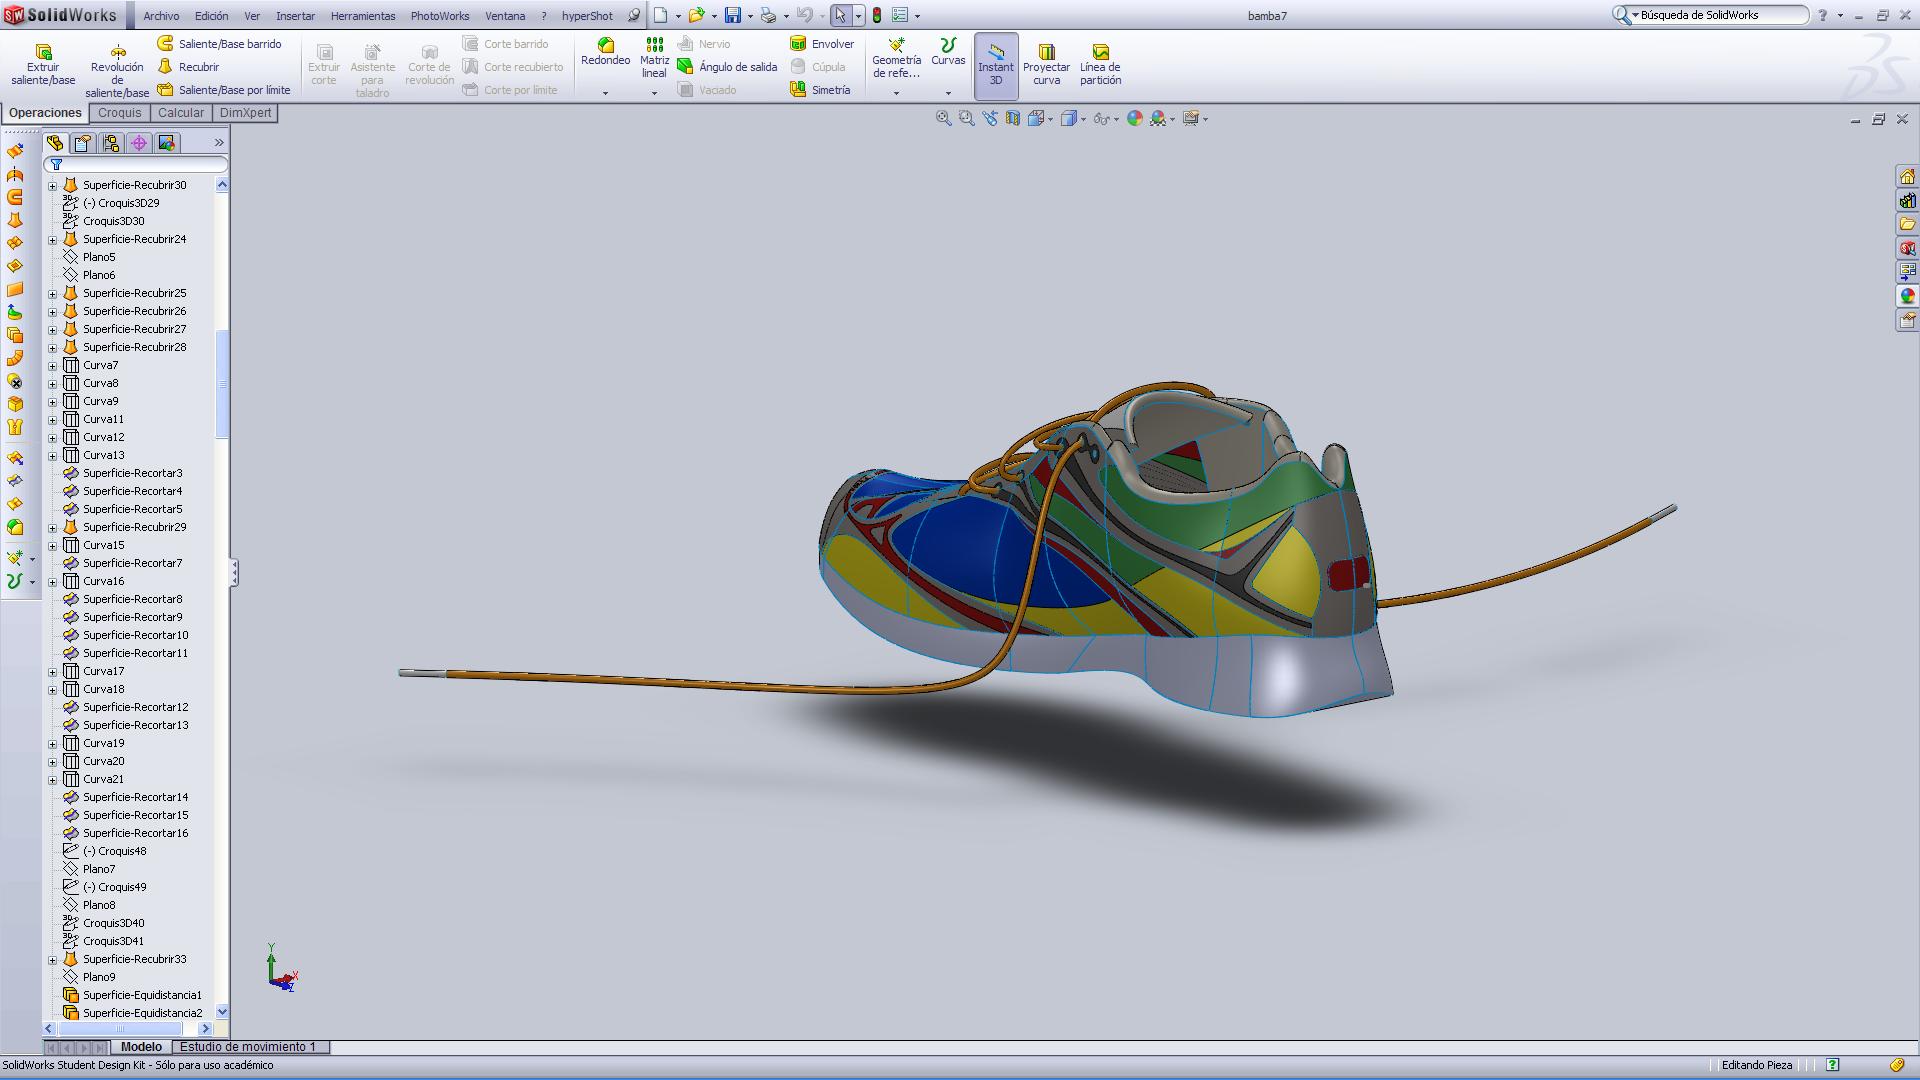
Task: Click the Ángulo de salida draft icon
Action: coord(686,67)
